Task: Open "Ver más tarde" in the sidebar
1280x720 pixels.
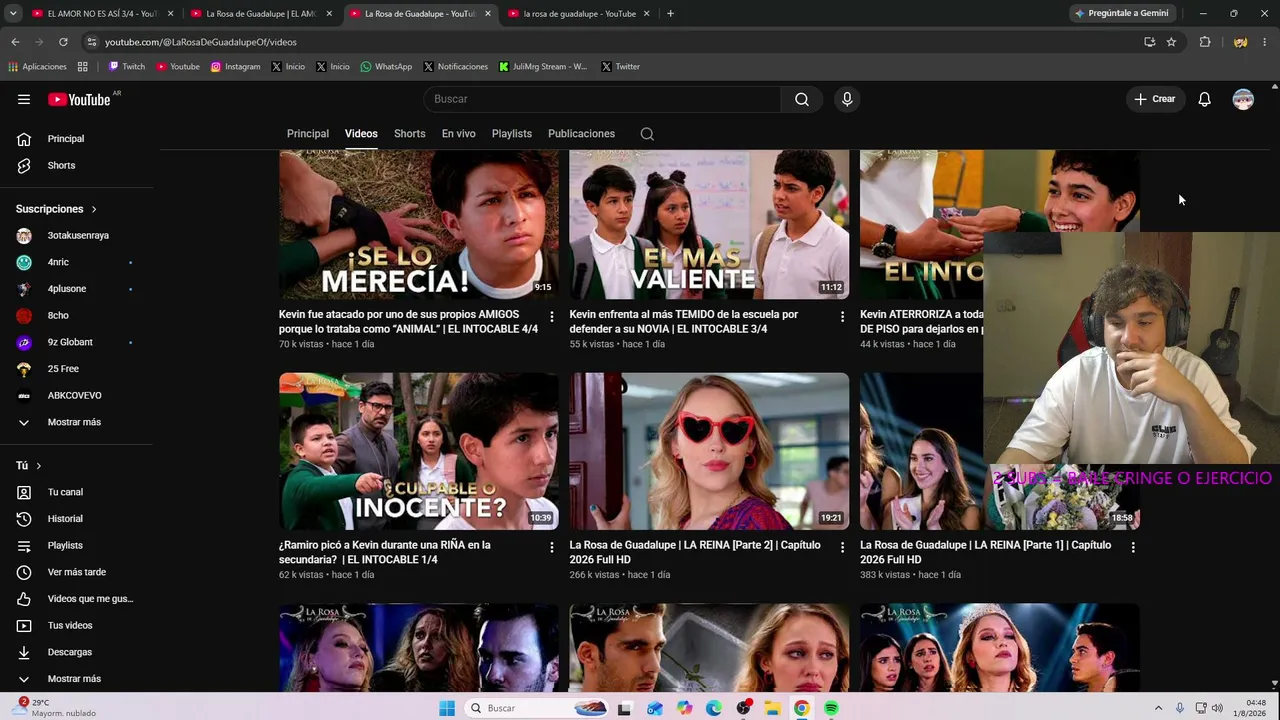Action: 76,572
